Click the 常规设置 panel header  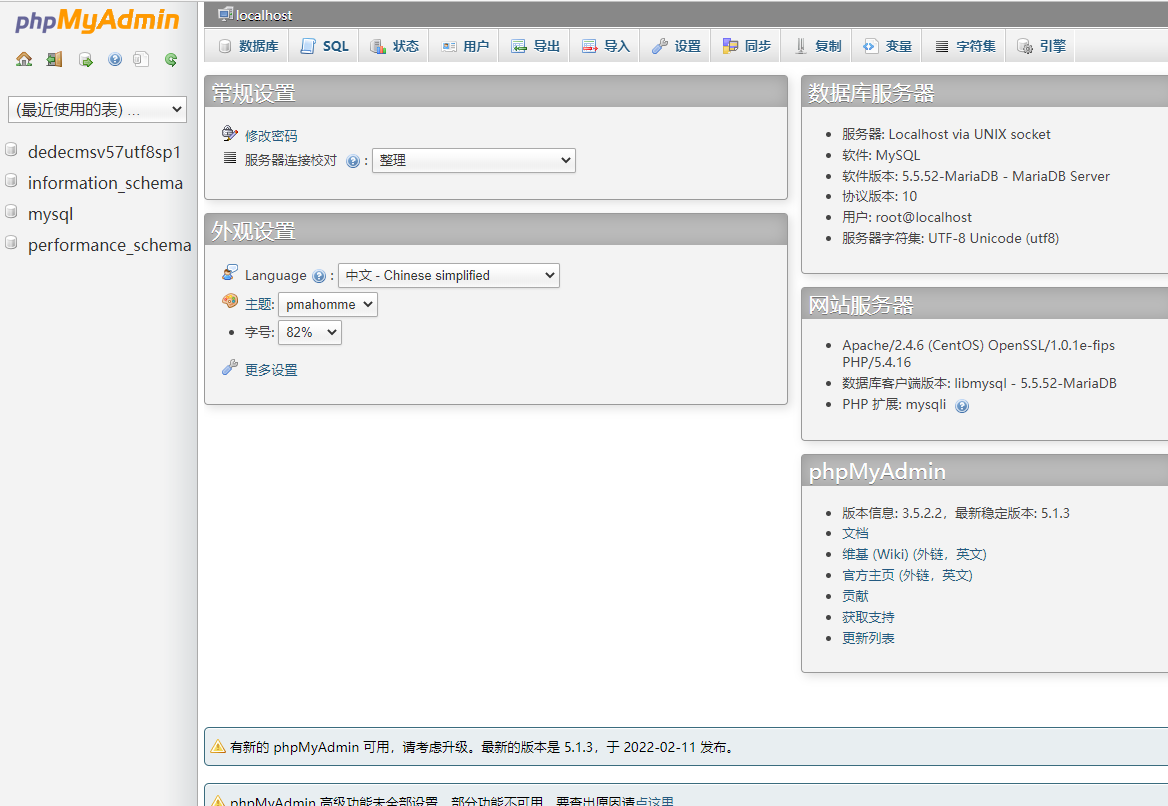(496, 92)
